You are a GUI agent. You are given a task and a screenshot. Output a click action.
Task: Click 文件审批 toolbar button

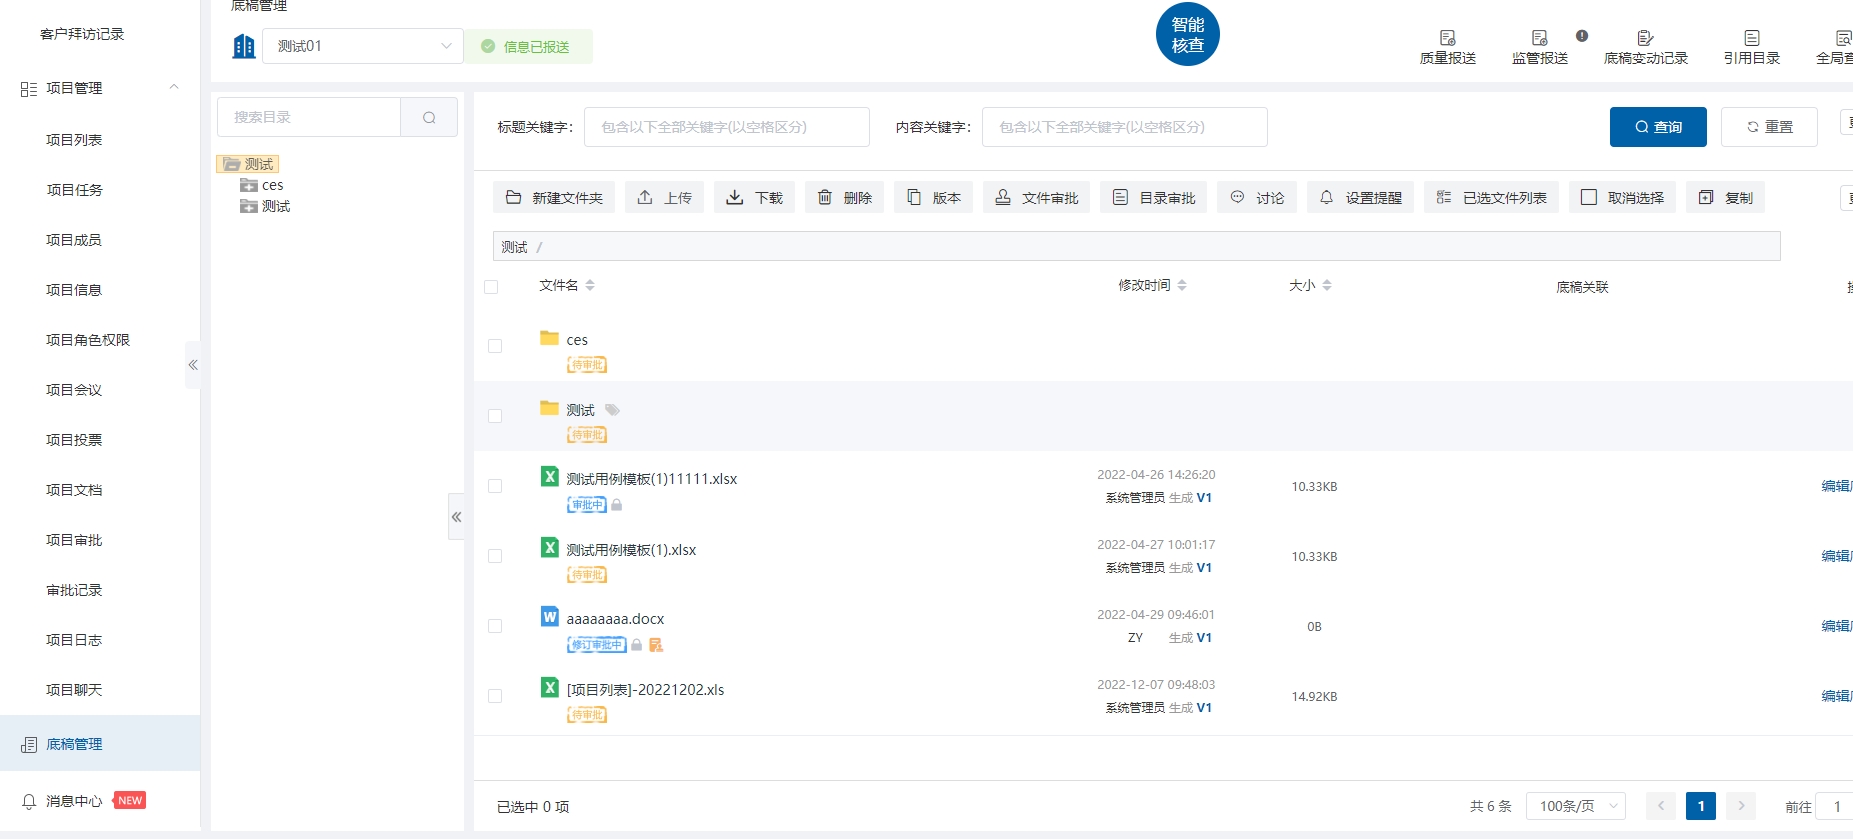[1036, 198]
